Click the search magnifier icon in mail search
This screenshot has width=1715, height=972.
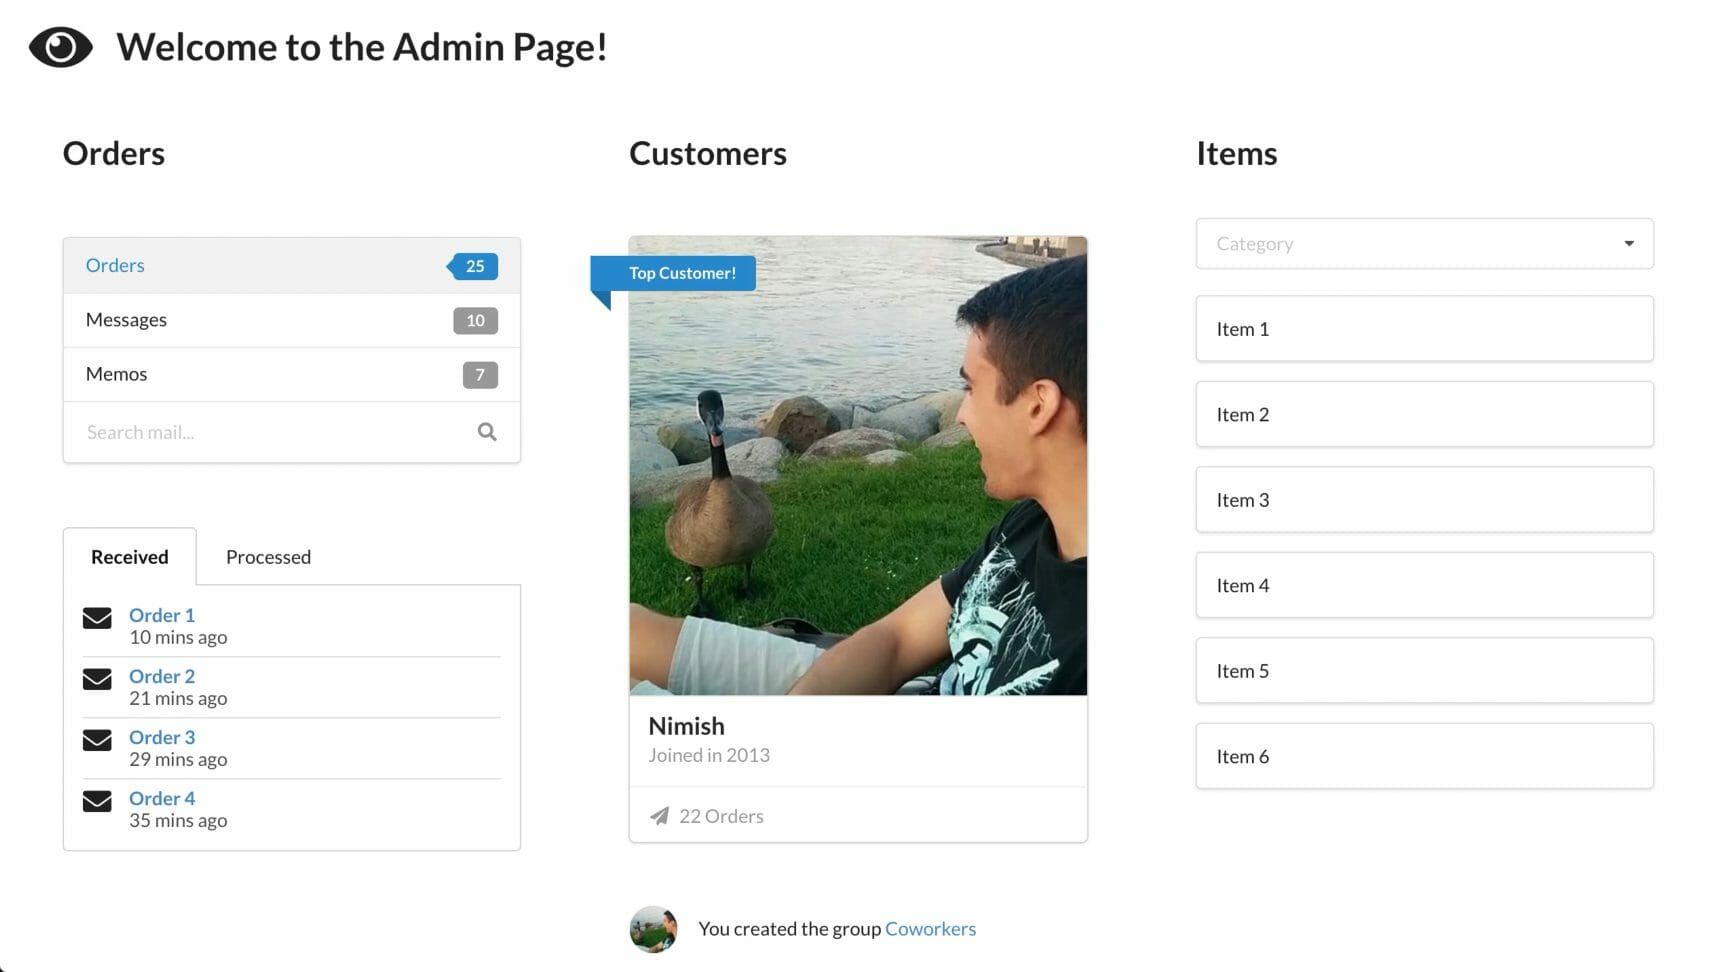[487, 432]
